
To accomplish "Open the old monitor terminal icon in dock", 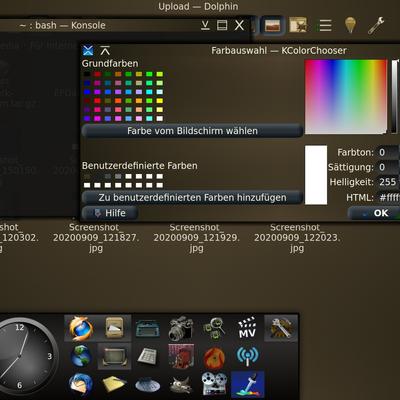I will pyautogui.click(x=114, y=357).
